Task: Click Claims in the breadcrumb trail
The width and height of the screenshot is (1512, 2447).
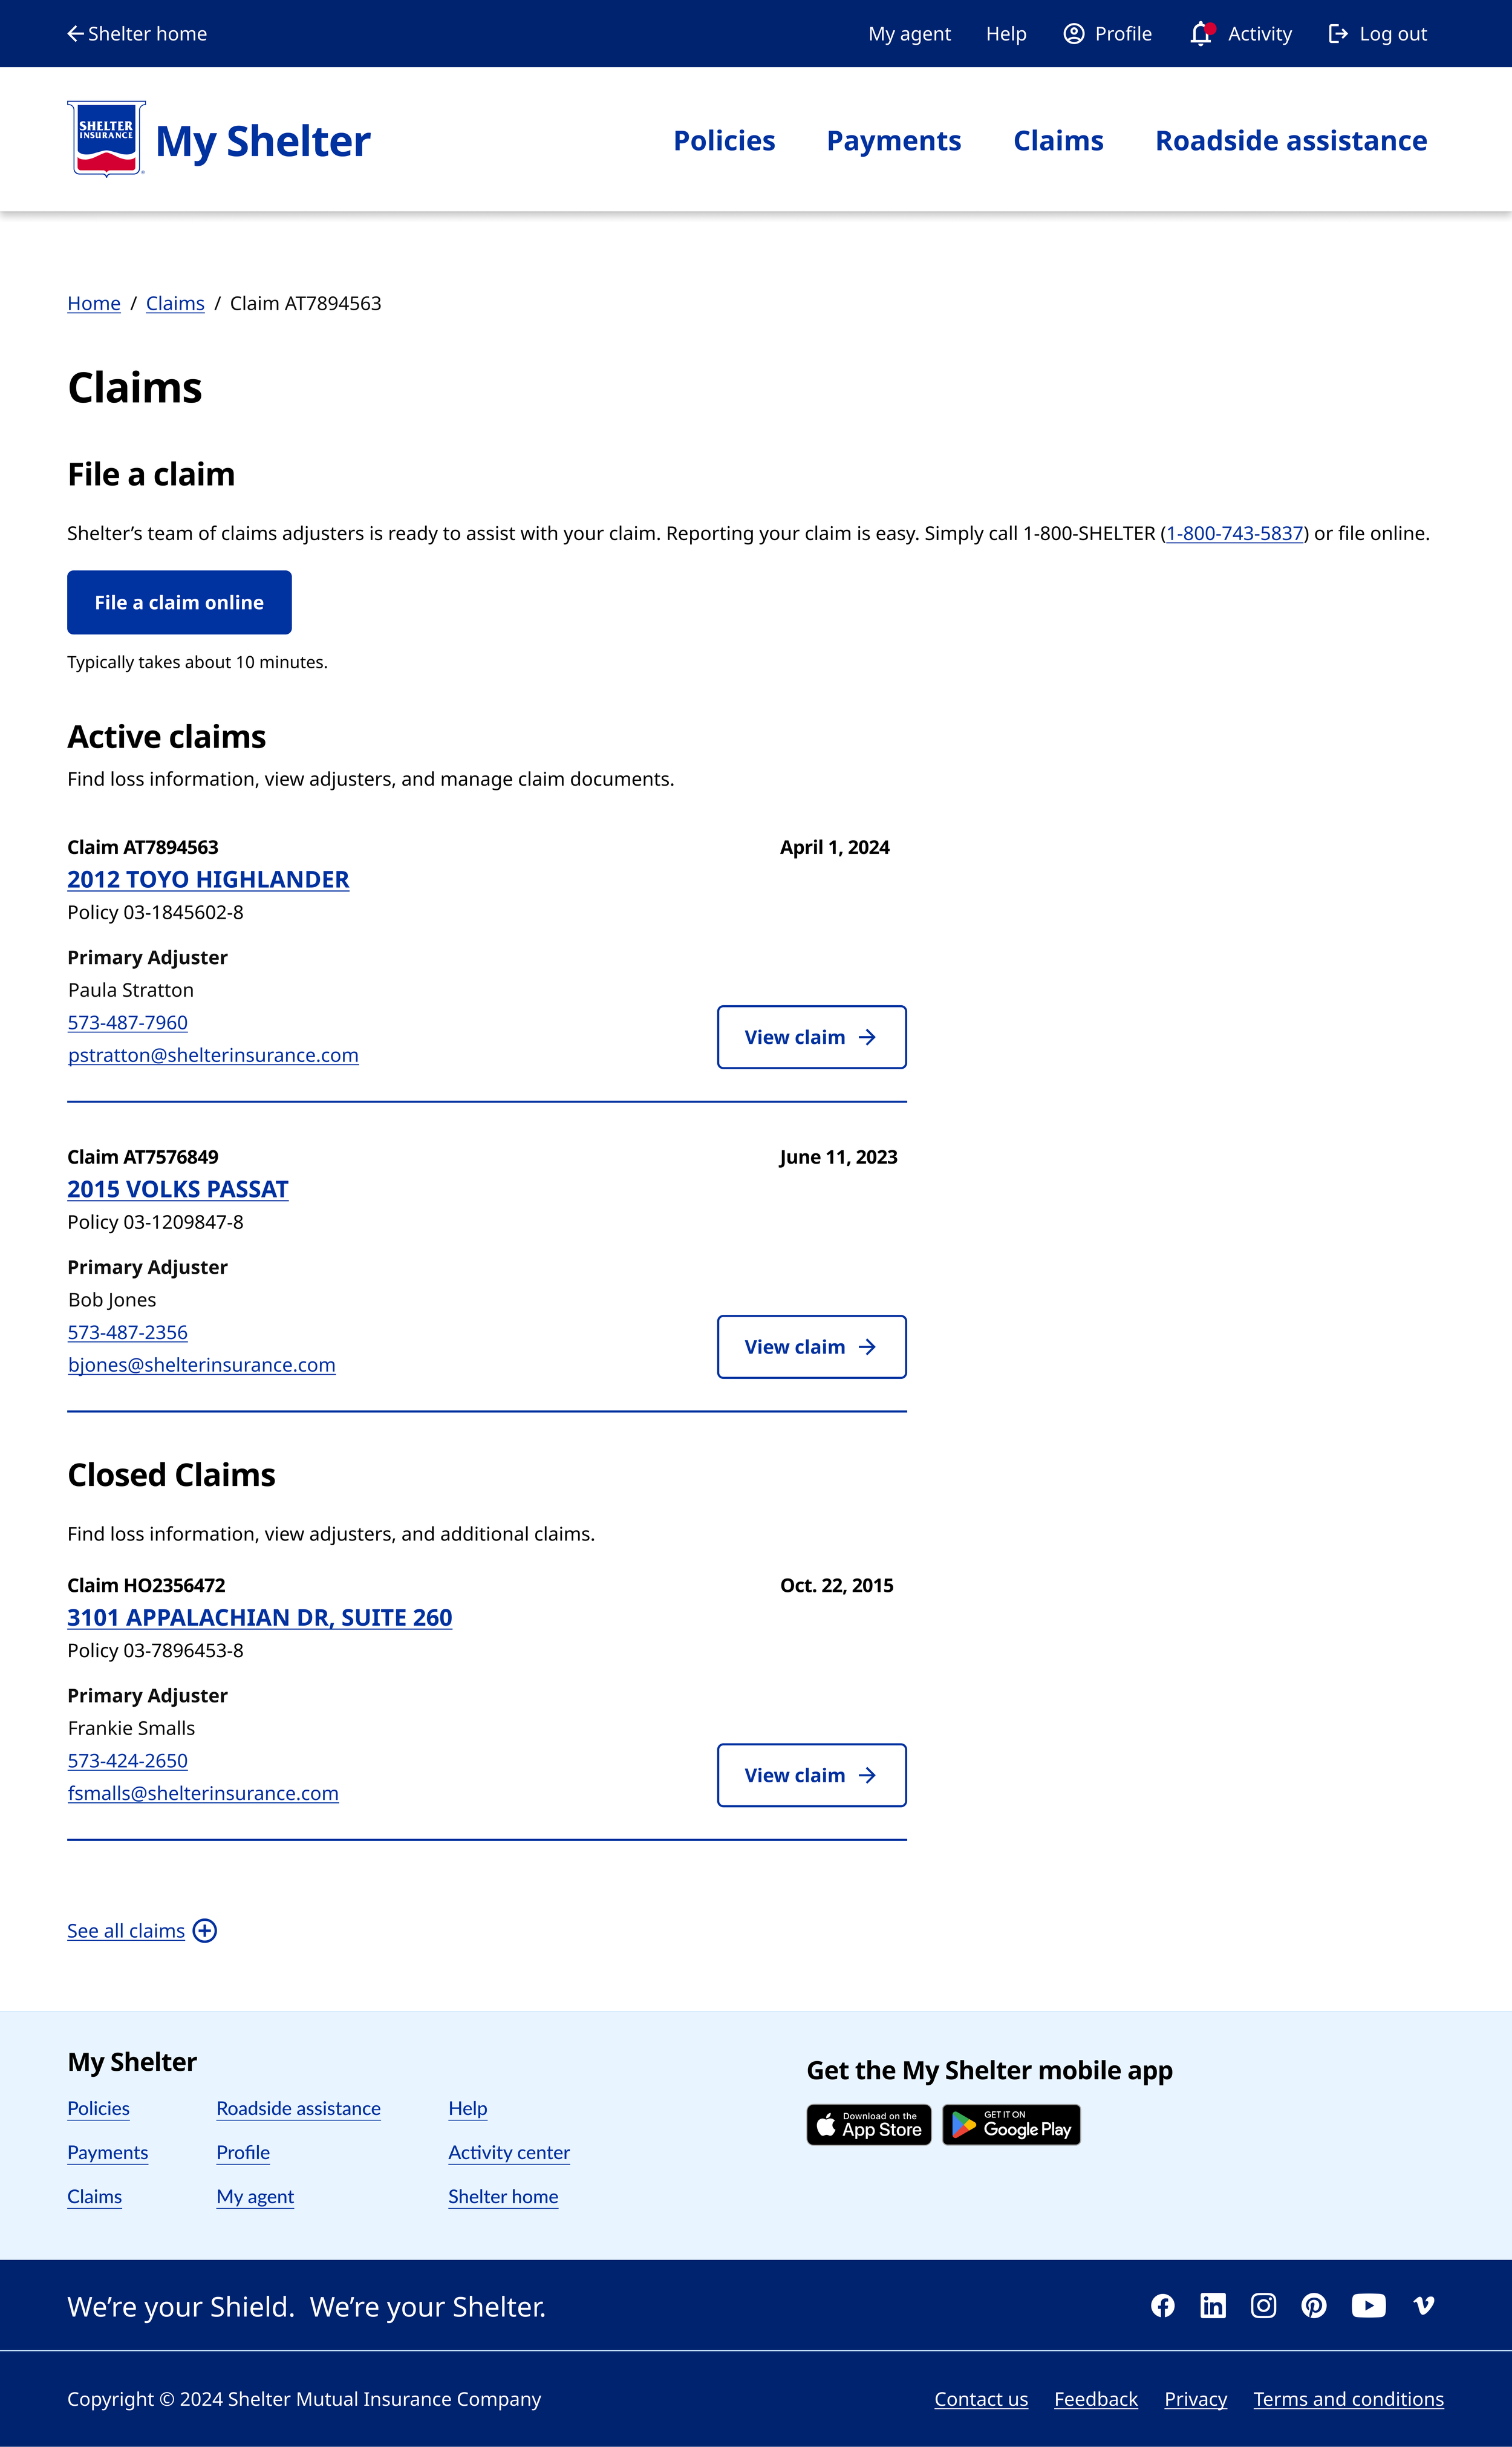Action: coord(175,303)
